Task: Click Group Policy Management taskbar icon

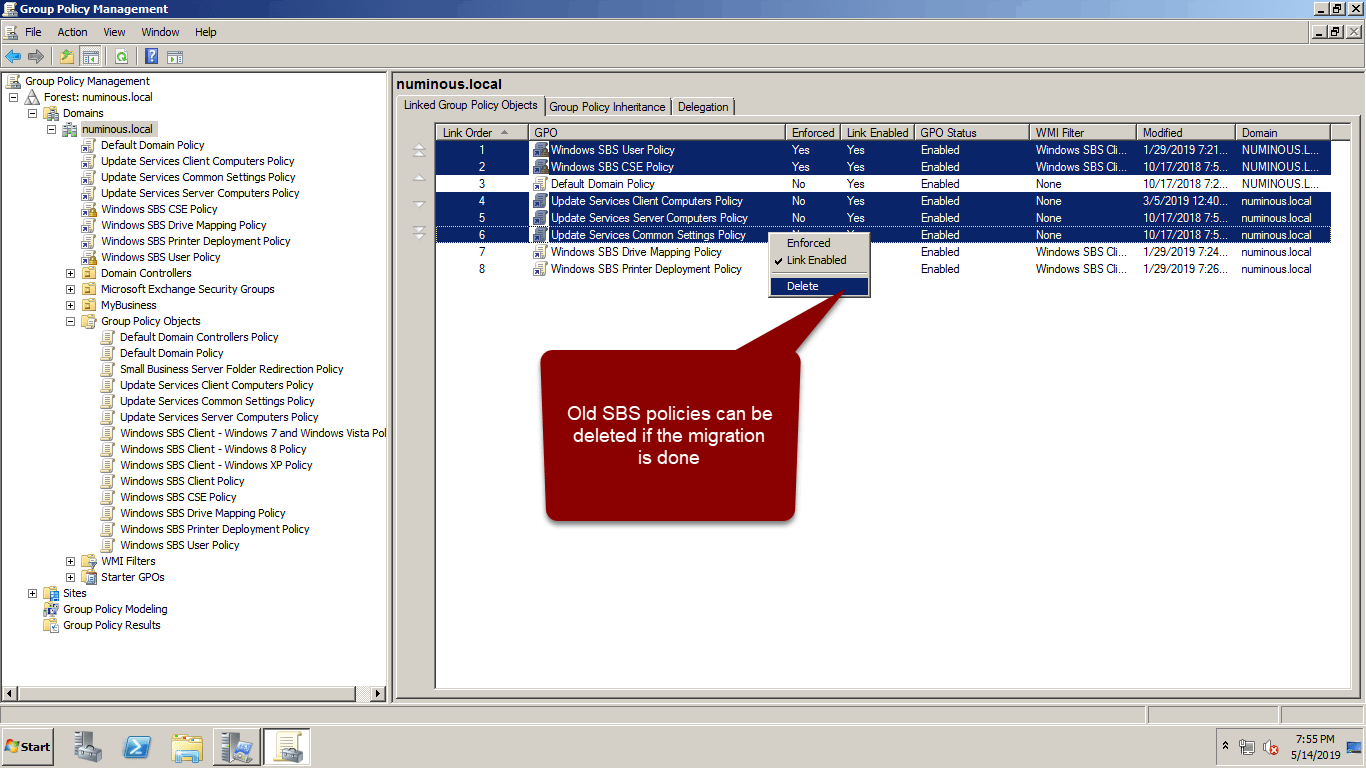Action: point(288,746)
